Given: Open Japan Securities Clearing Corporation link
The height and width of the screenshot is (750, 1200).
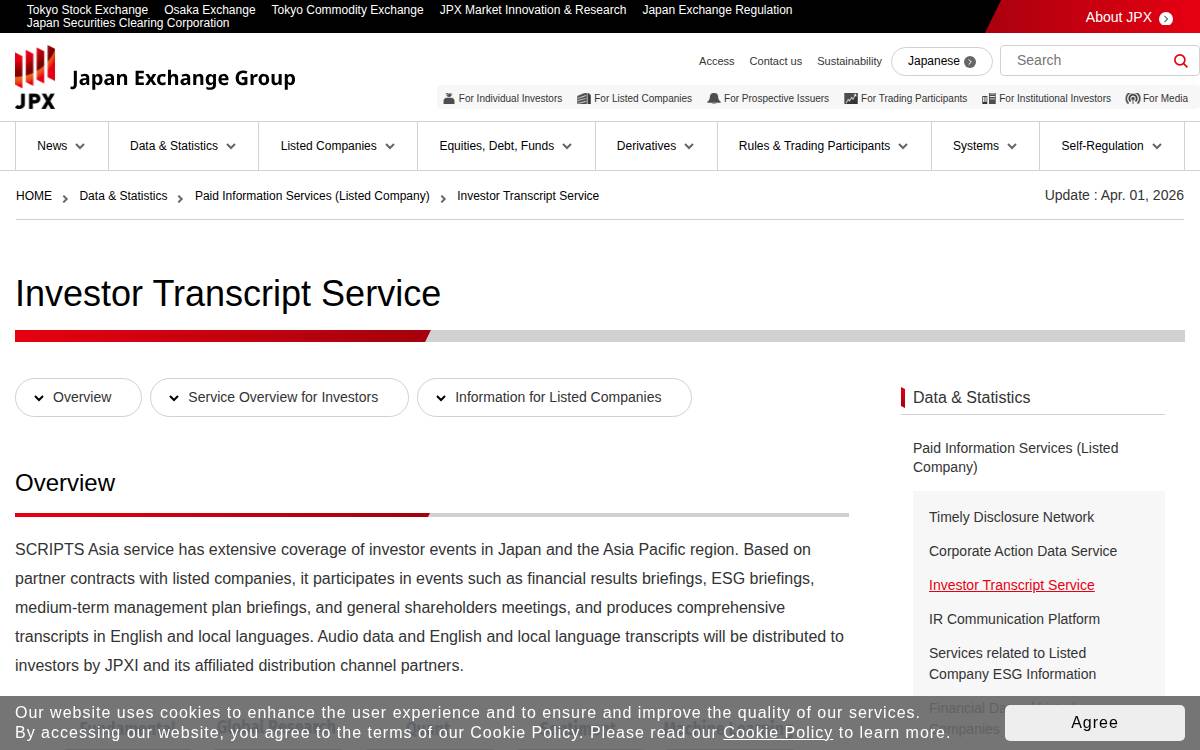Looking at the screenshot, I should (128, 23).
